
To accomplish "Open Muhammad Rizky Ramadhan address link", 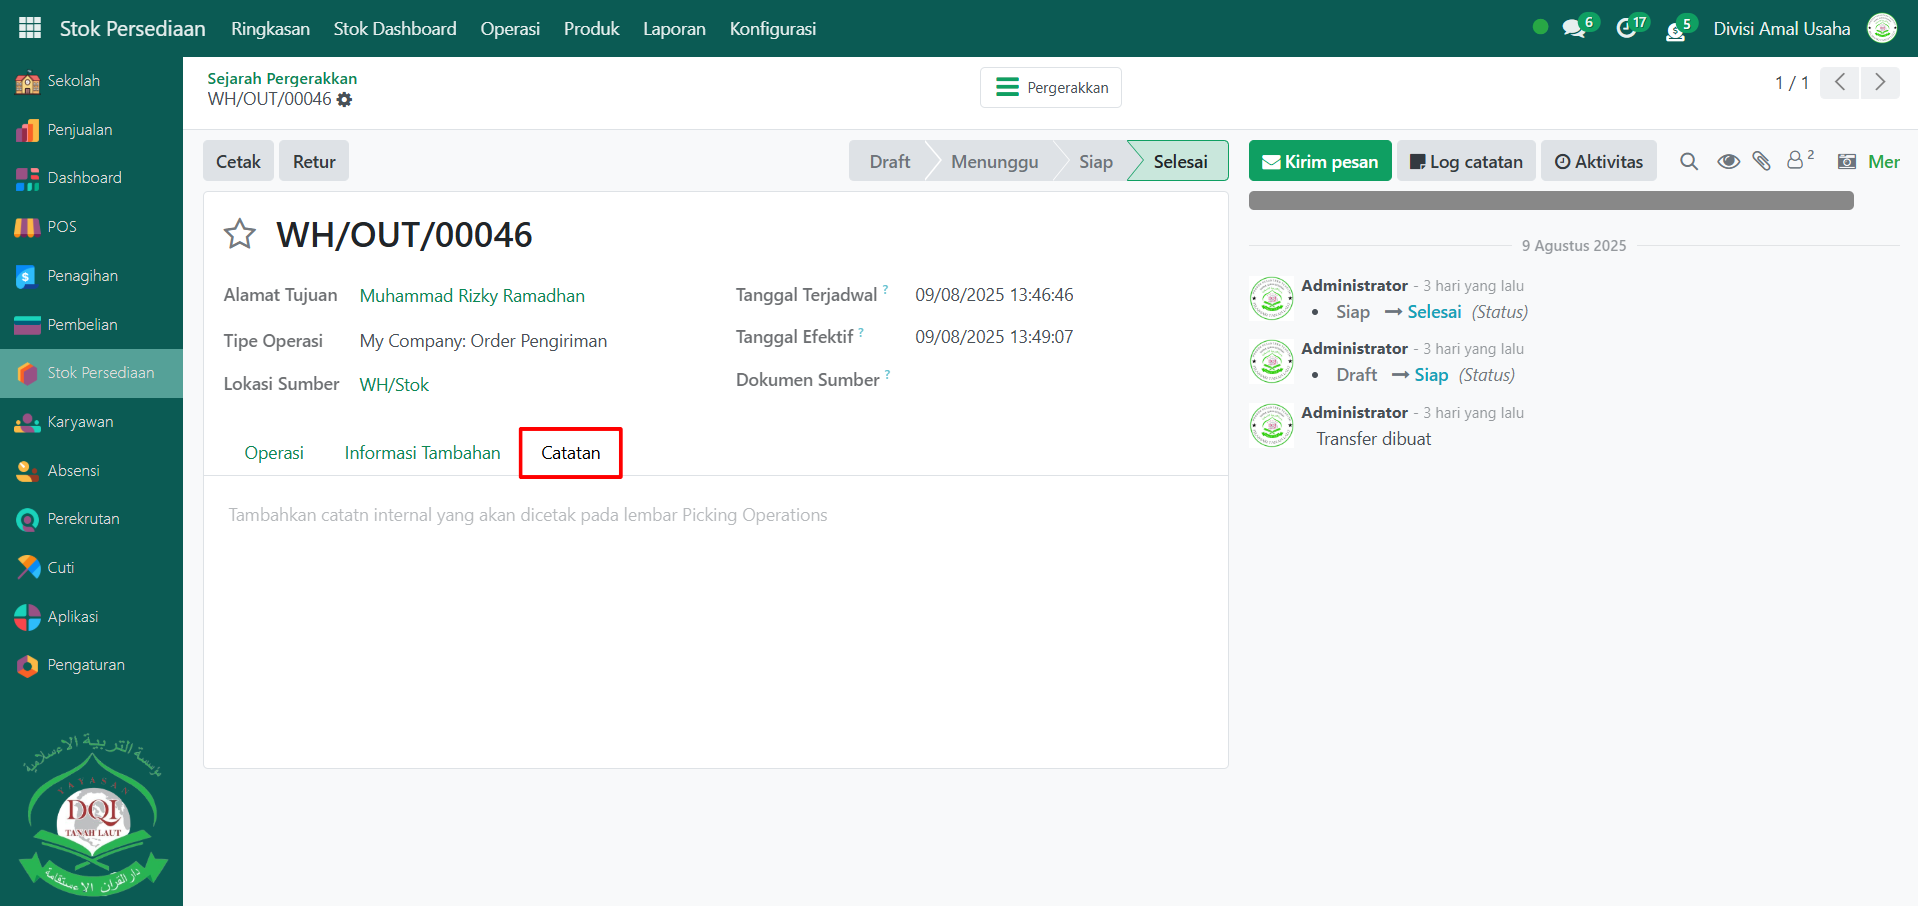I will [472, 296].
